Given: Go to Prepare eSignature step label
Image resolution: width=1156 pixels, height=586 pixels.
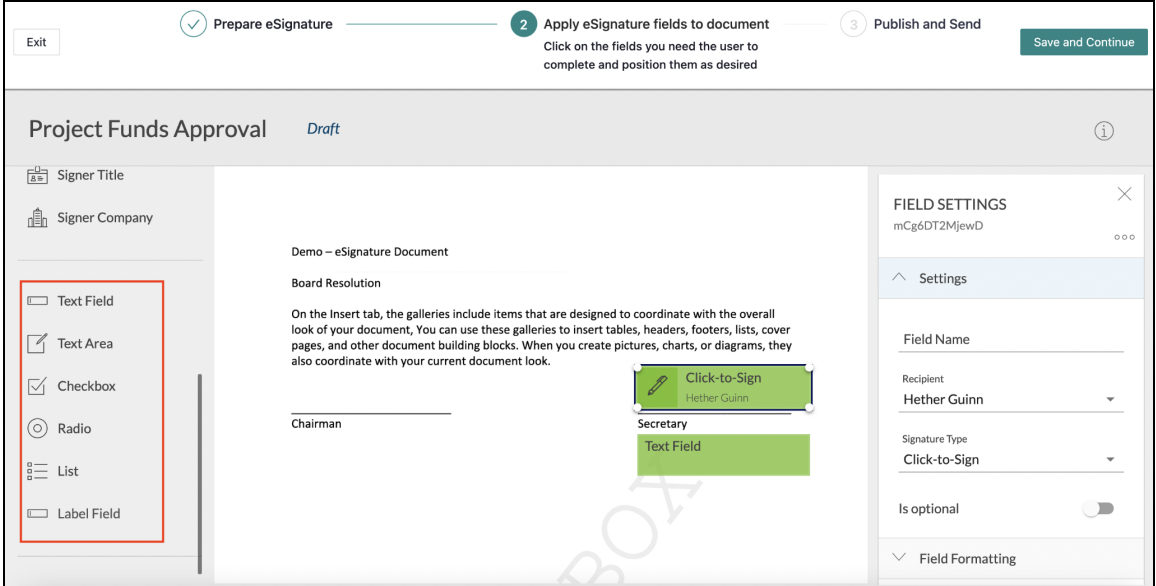Looking at the screenshot, I should 273,24.
